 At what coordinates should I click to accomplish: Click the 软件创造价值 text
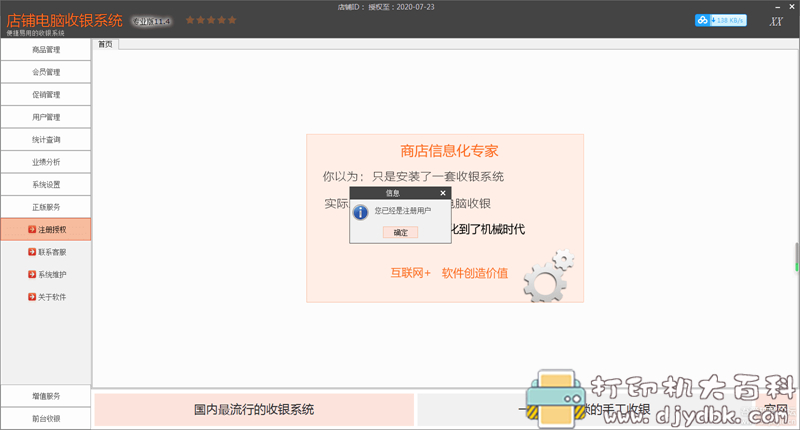475,273
